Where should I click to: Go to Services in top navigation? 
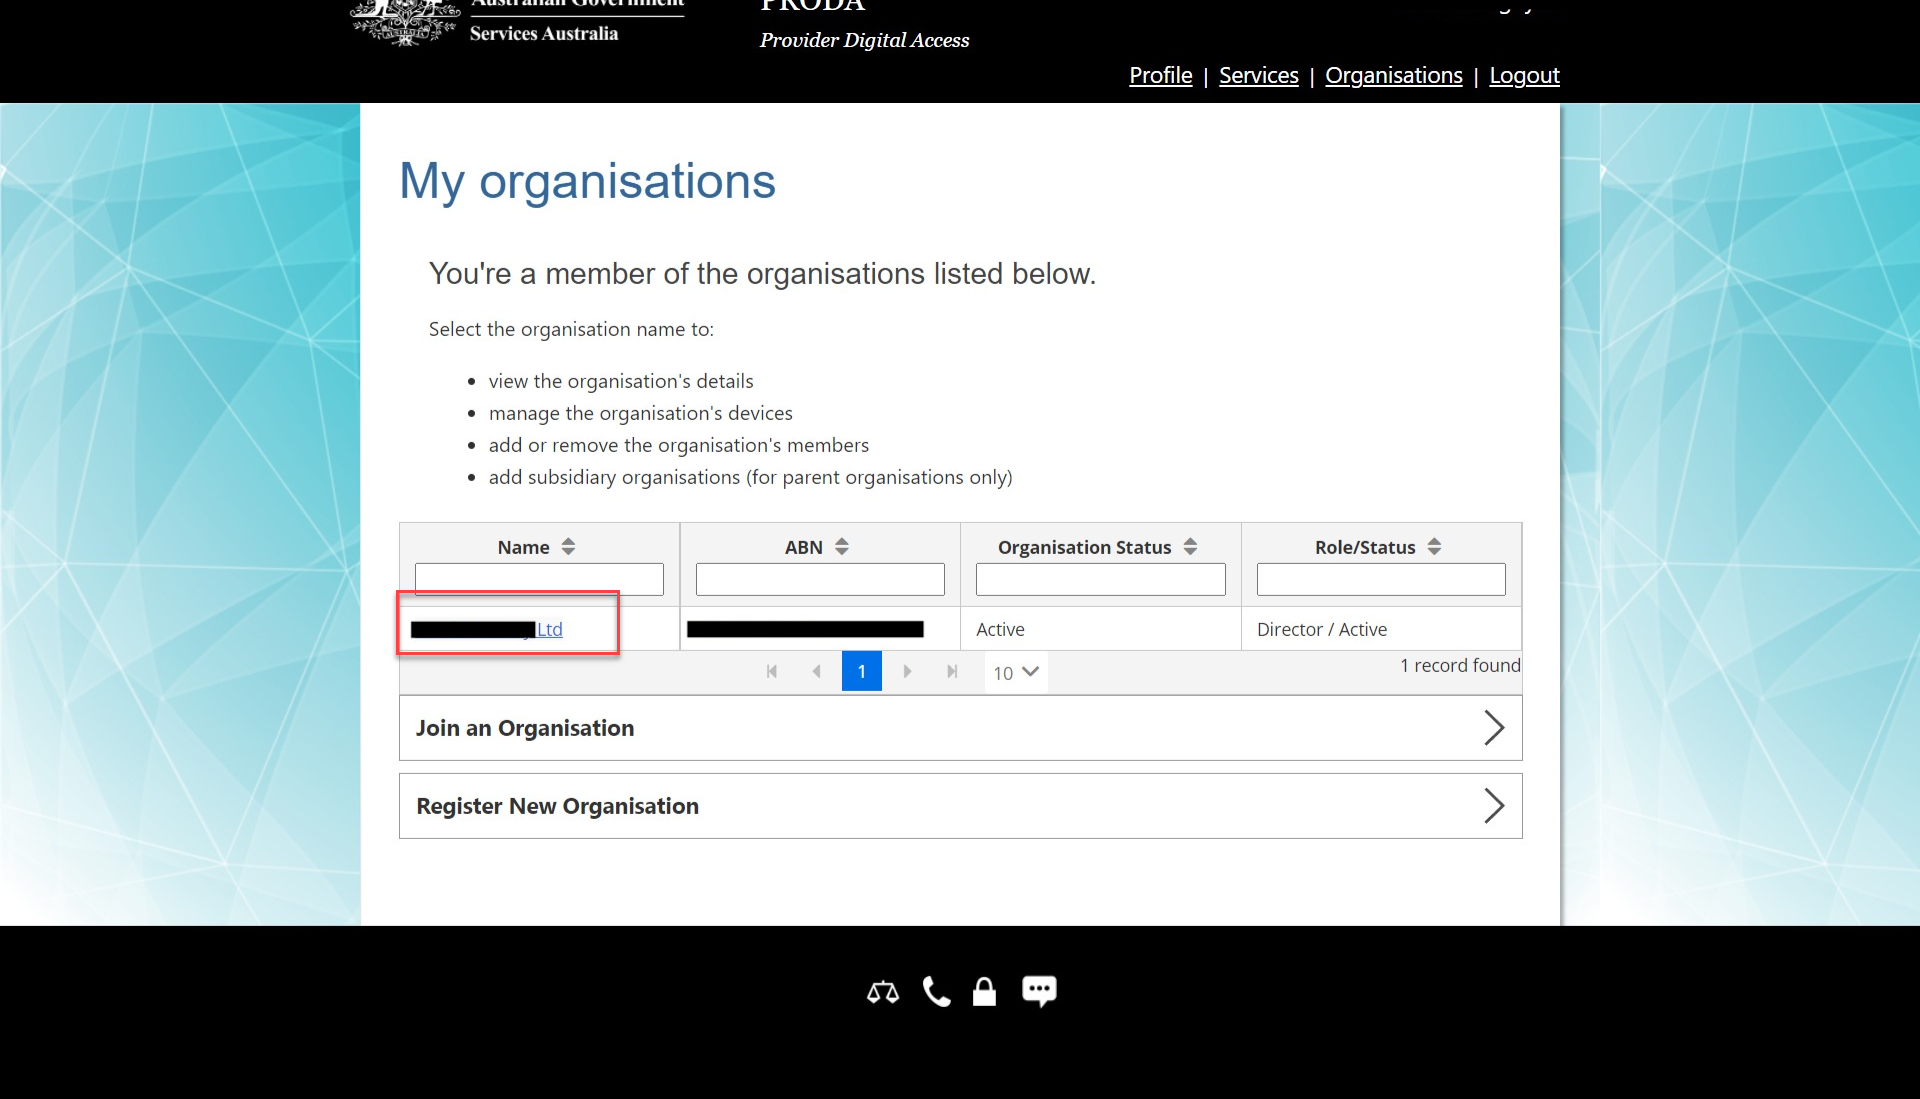pos(1258,76)
